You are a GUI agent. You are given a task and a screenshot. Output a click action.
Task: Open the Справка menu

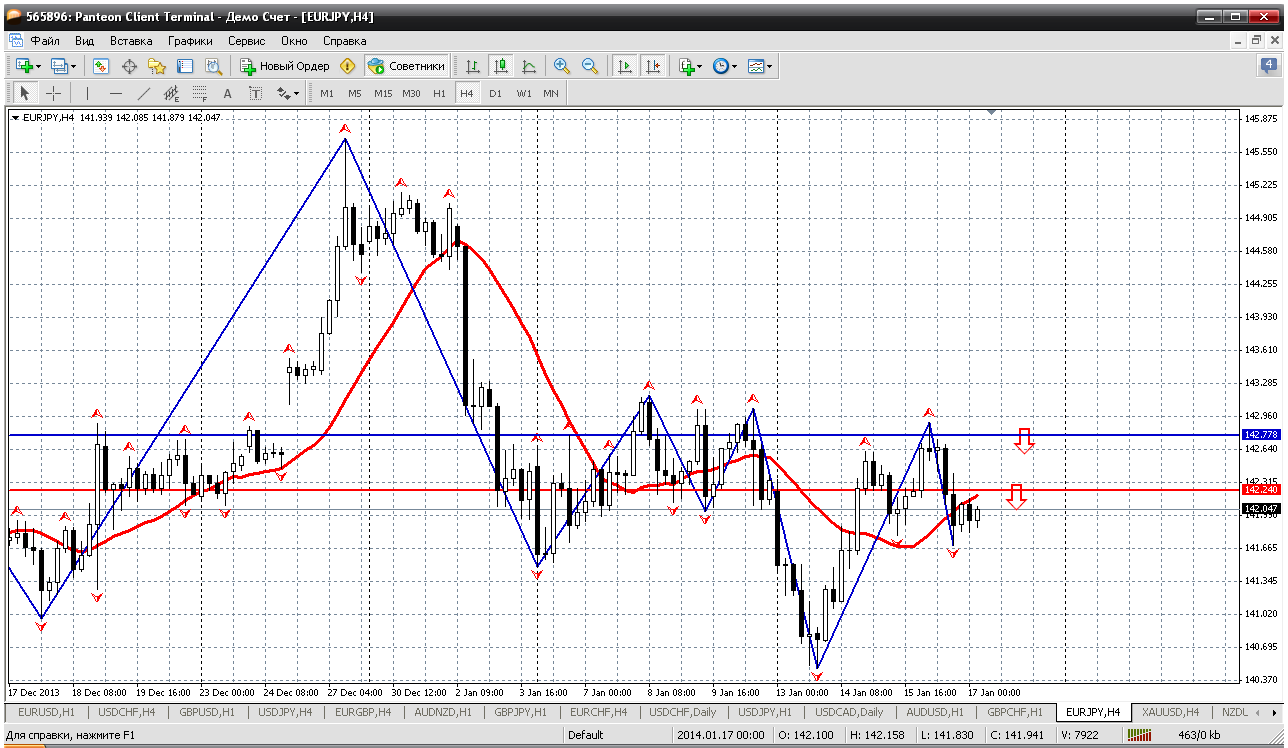click(x=345, y=41)
